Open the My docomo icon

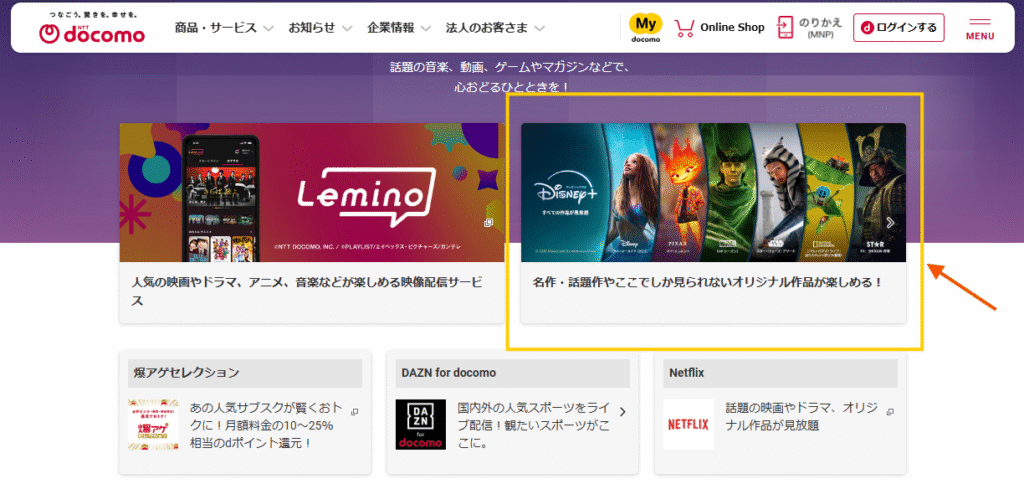(x=645, y=27)
